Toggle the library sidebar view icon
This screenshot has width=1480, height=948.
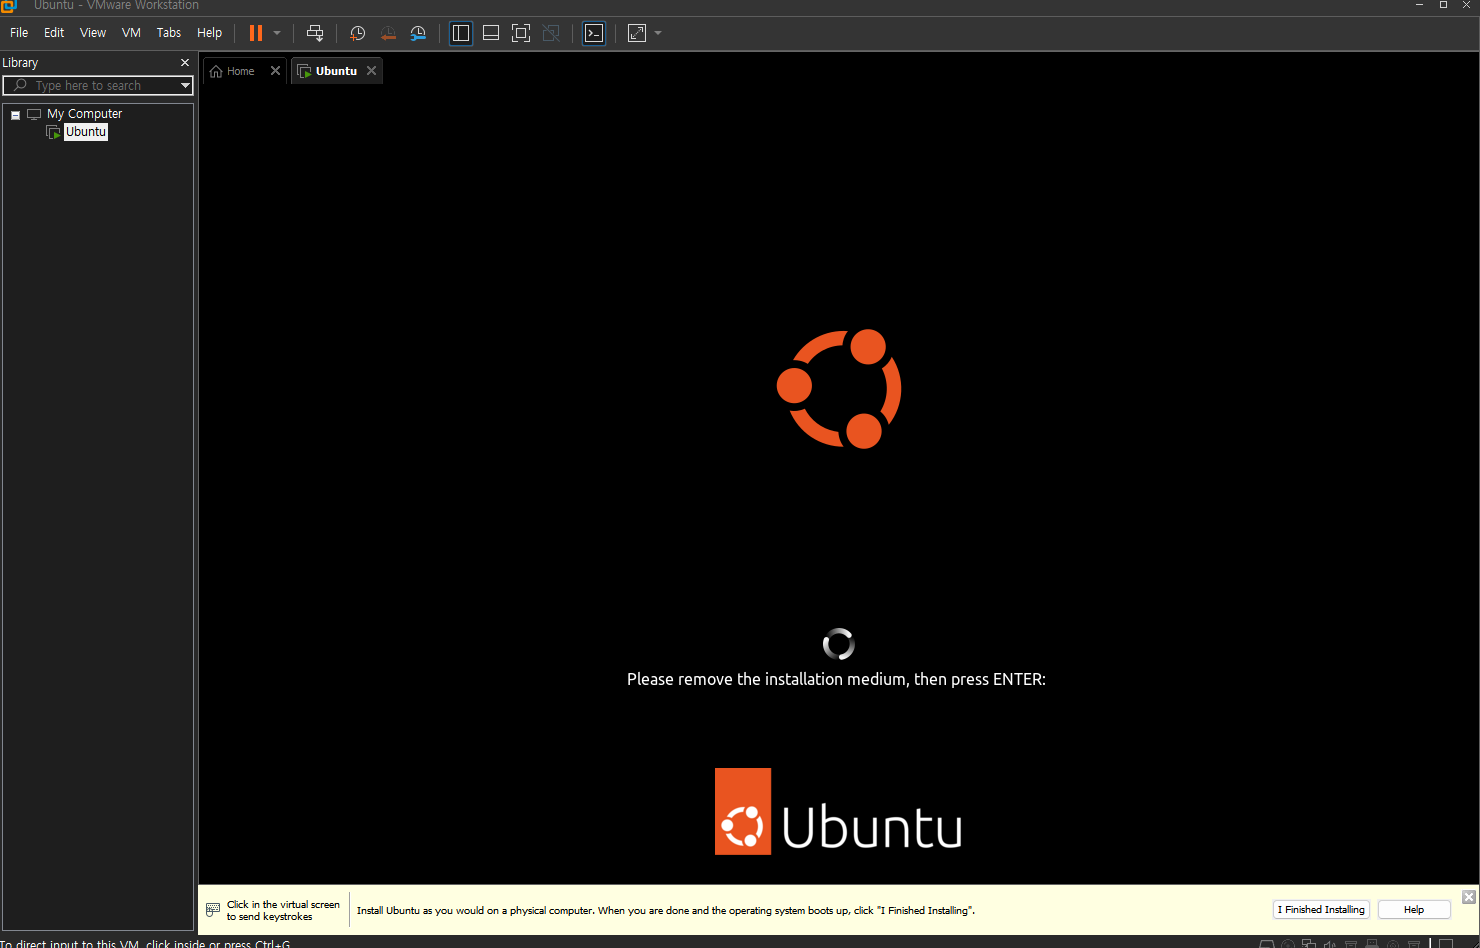(x=461, y=33)
